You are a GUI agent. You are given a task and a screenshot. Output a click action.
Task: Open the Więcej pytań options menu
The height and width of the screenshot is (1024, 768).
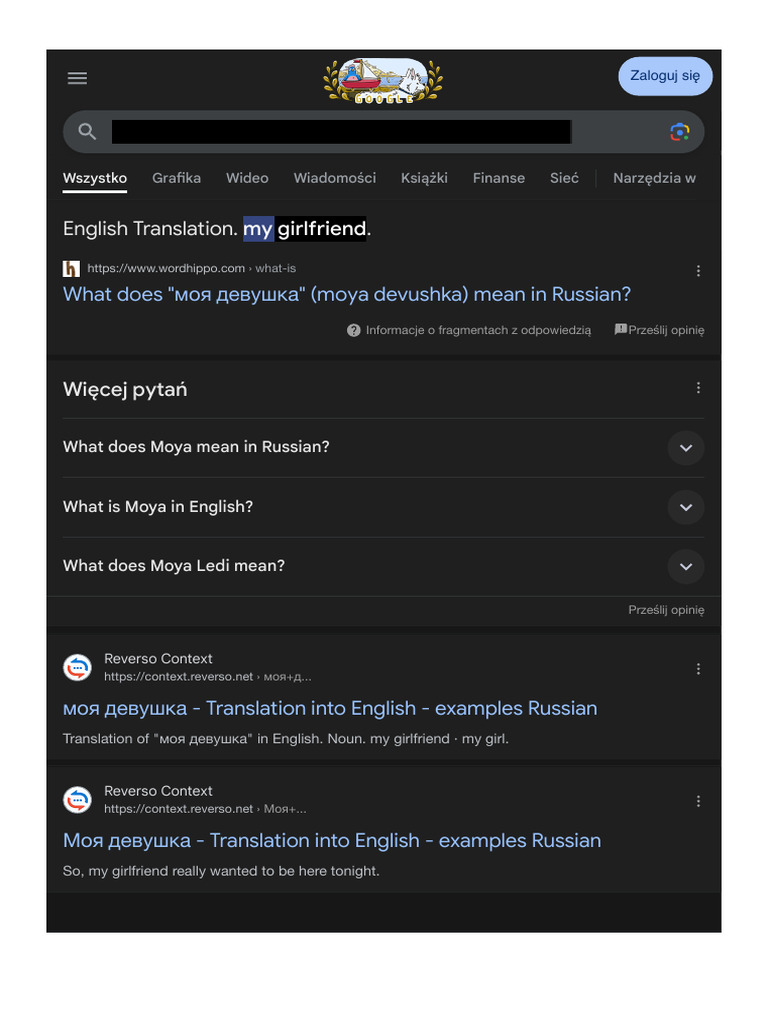pos(698,388)
